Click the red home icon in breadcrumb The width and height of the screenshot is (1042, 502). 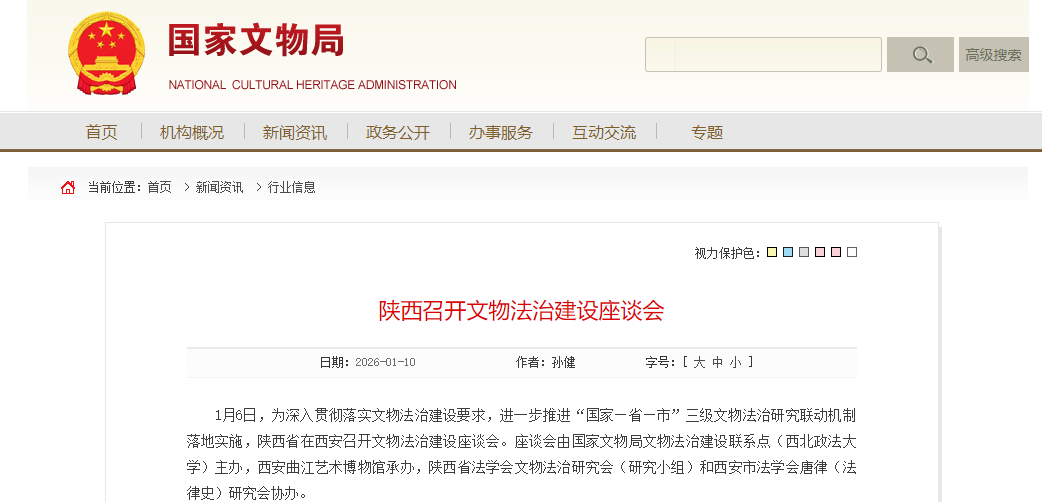pos(68,187)
